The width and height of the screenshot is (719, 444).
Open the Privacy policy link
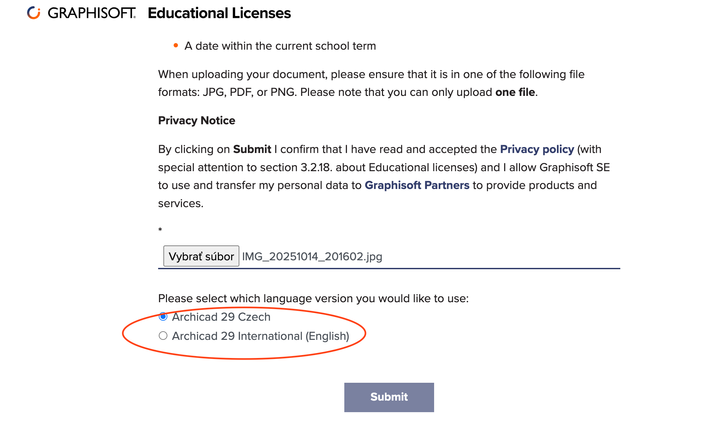tap(537, 149)
